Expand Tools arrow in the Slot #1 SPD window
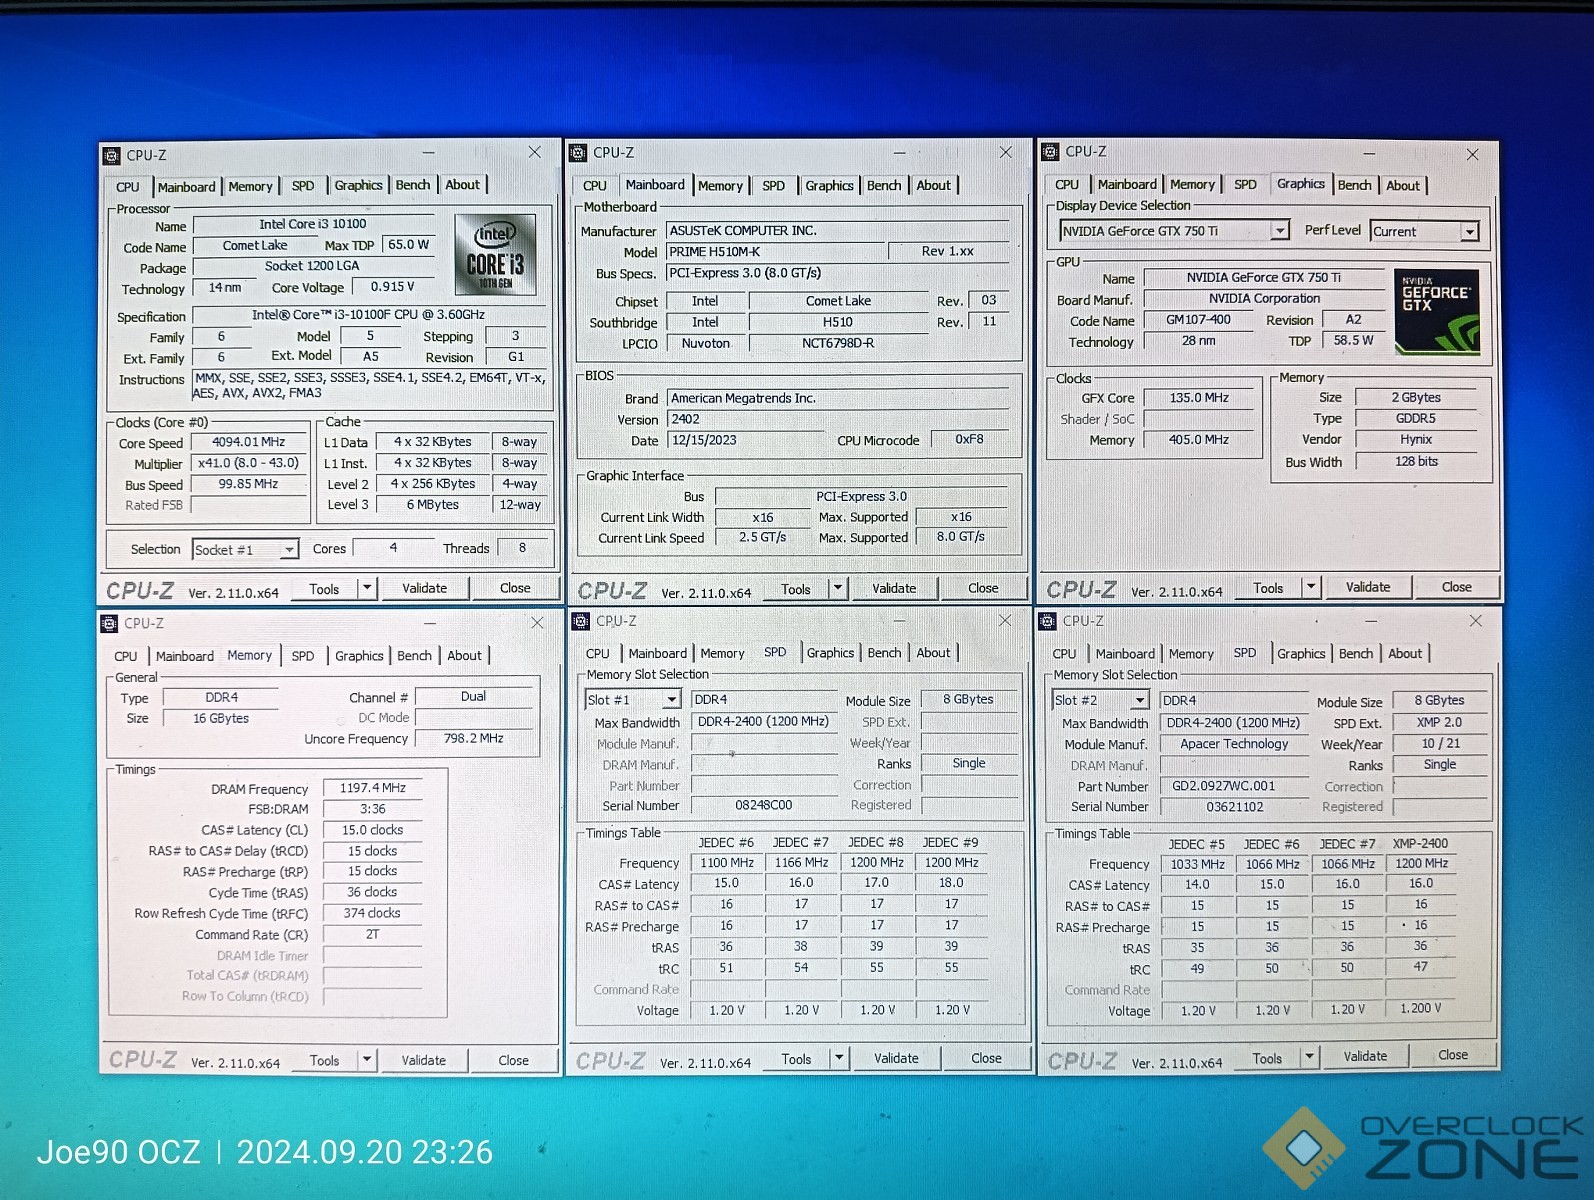This screenshot has height=1200, width=1594. point(839,1058)
